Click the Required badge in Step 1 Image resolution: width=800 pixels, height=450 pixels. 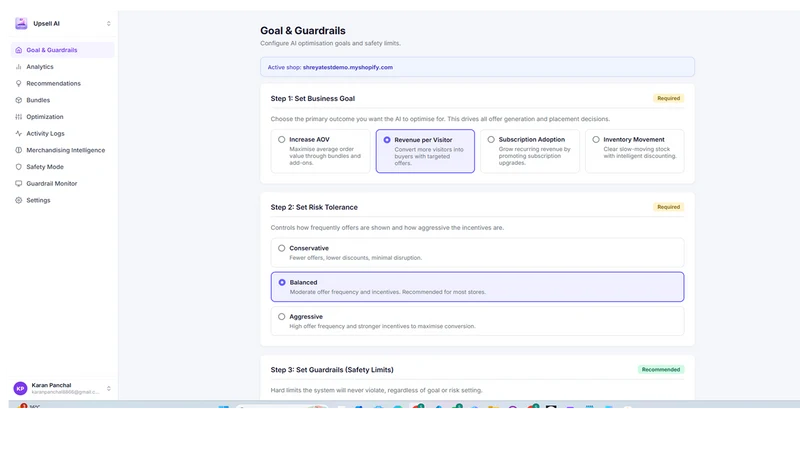[668, 98]
